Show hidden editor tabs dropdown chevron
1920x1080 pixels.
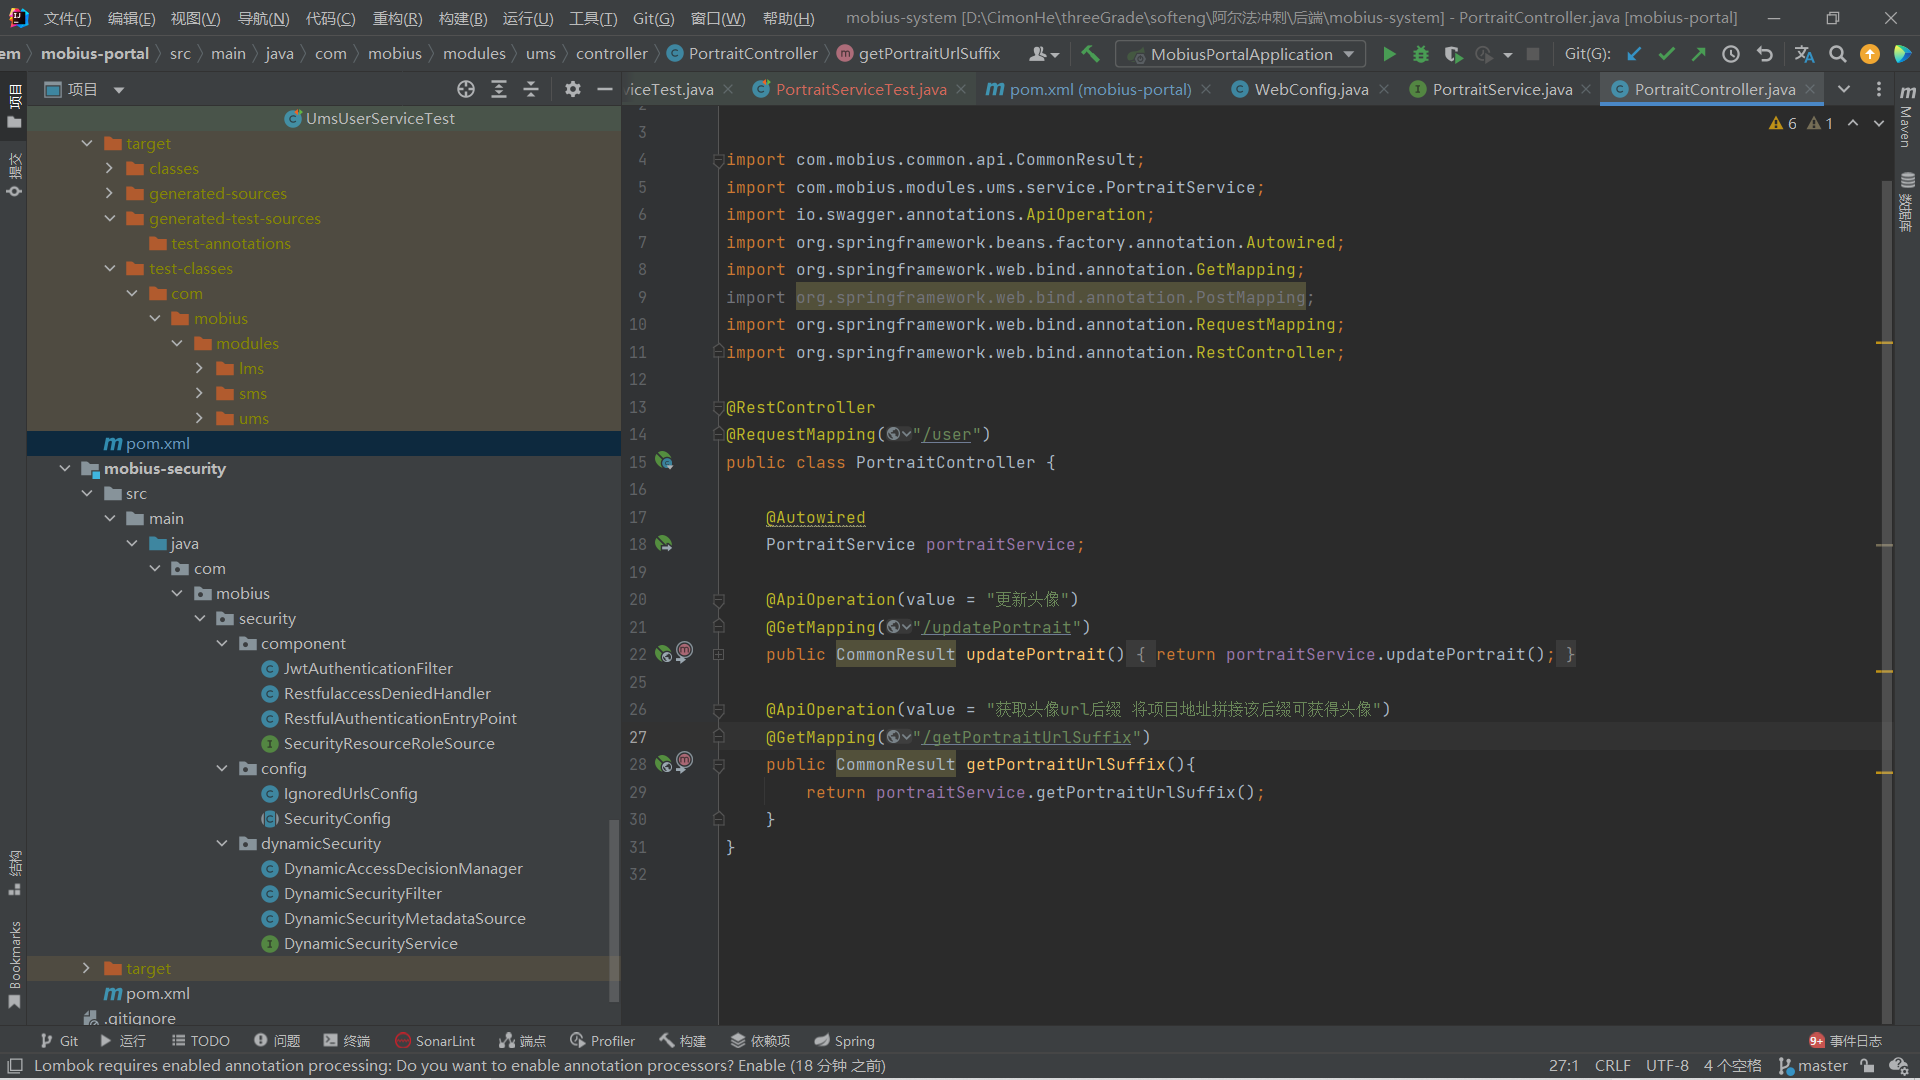[x=1844, y=90]
